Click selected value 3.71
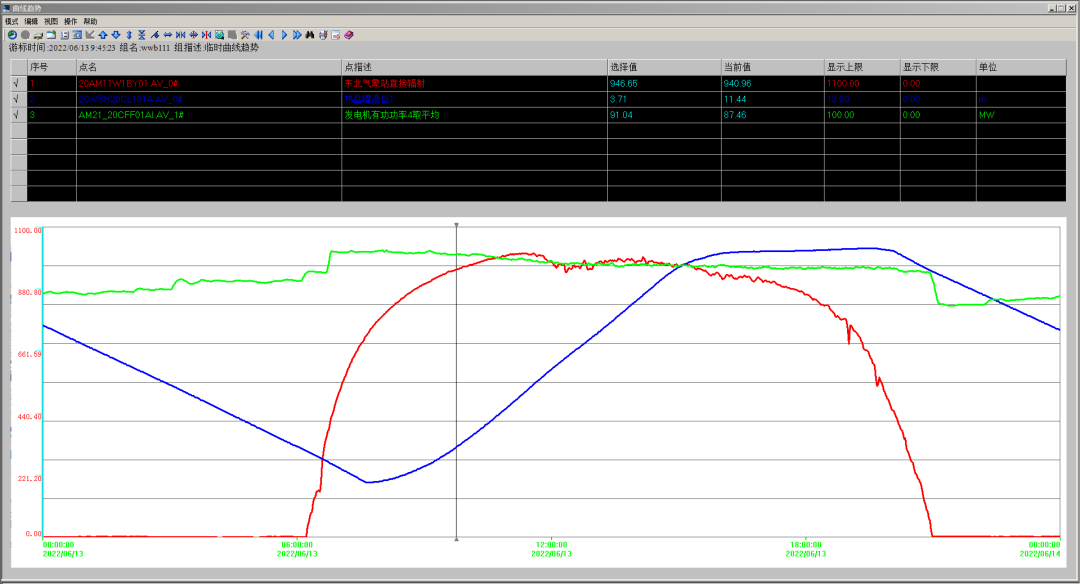 pyautogui.click(x=618, y=99)
